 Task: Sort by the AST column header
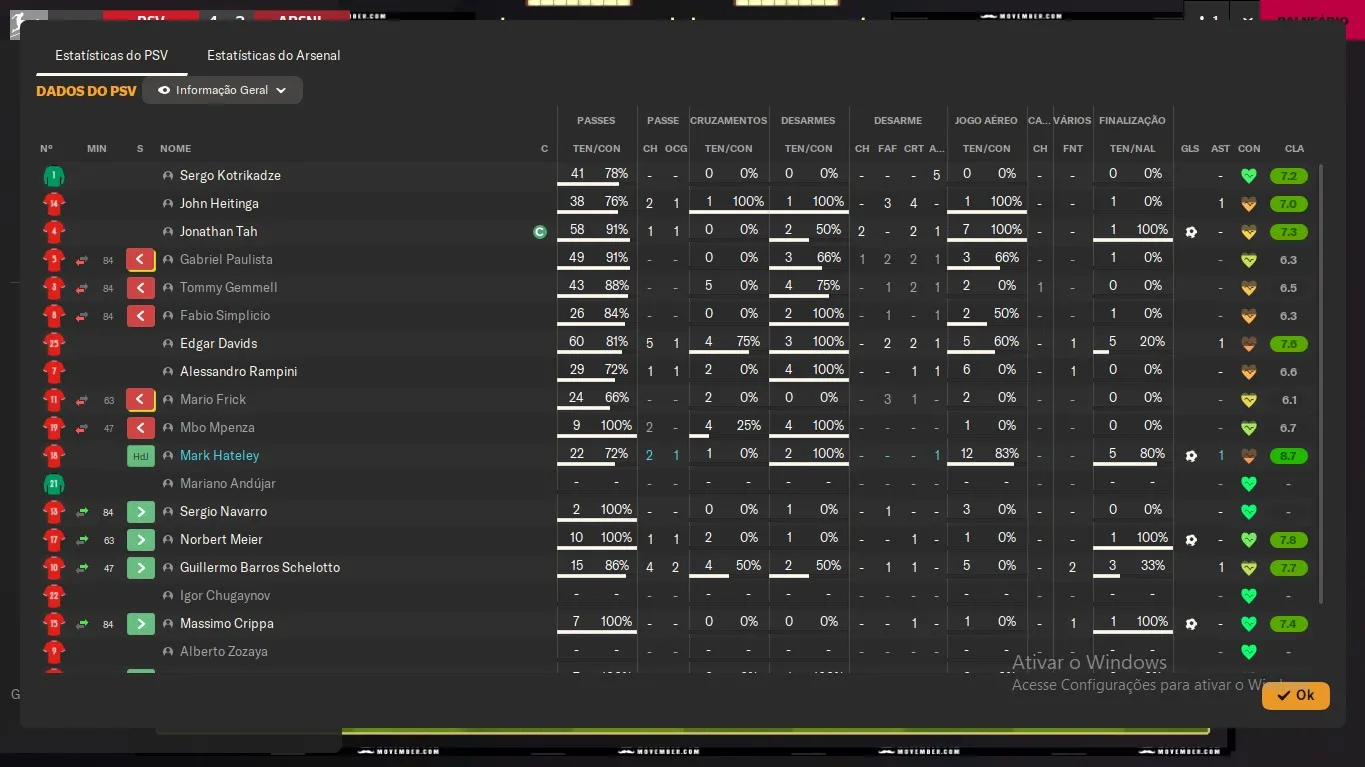pos(1220,149)
